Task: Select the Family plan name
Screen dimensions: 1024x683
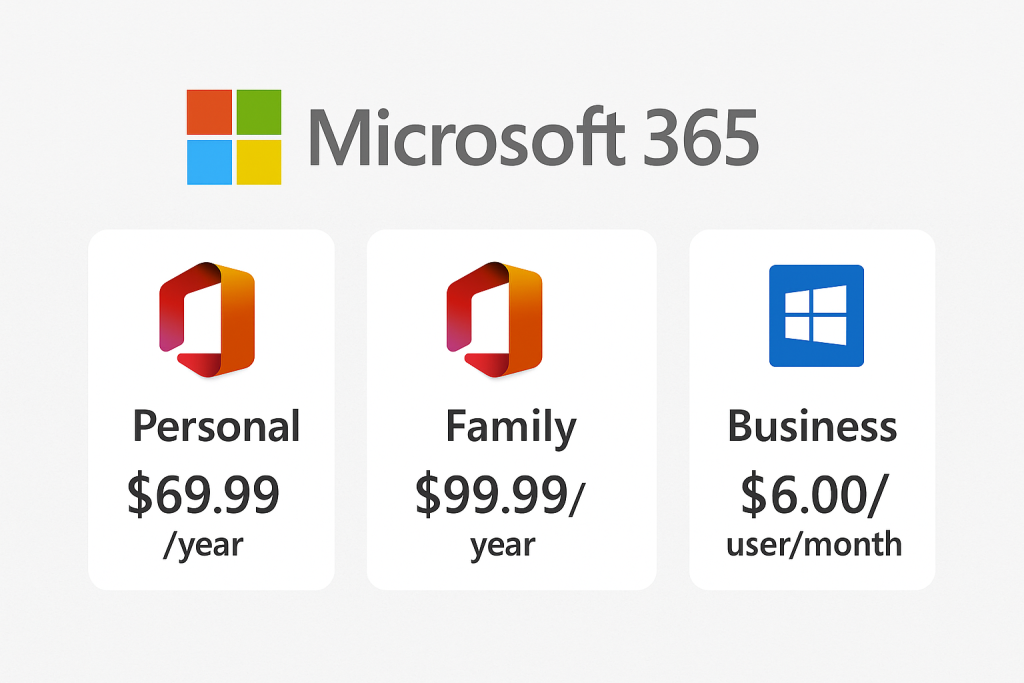Action: pos(511,427)
